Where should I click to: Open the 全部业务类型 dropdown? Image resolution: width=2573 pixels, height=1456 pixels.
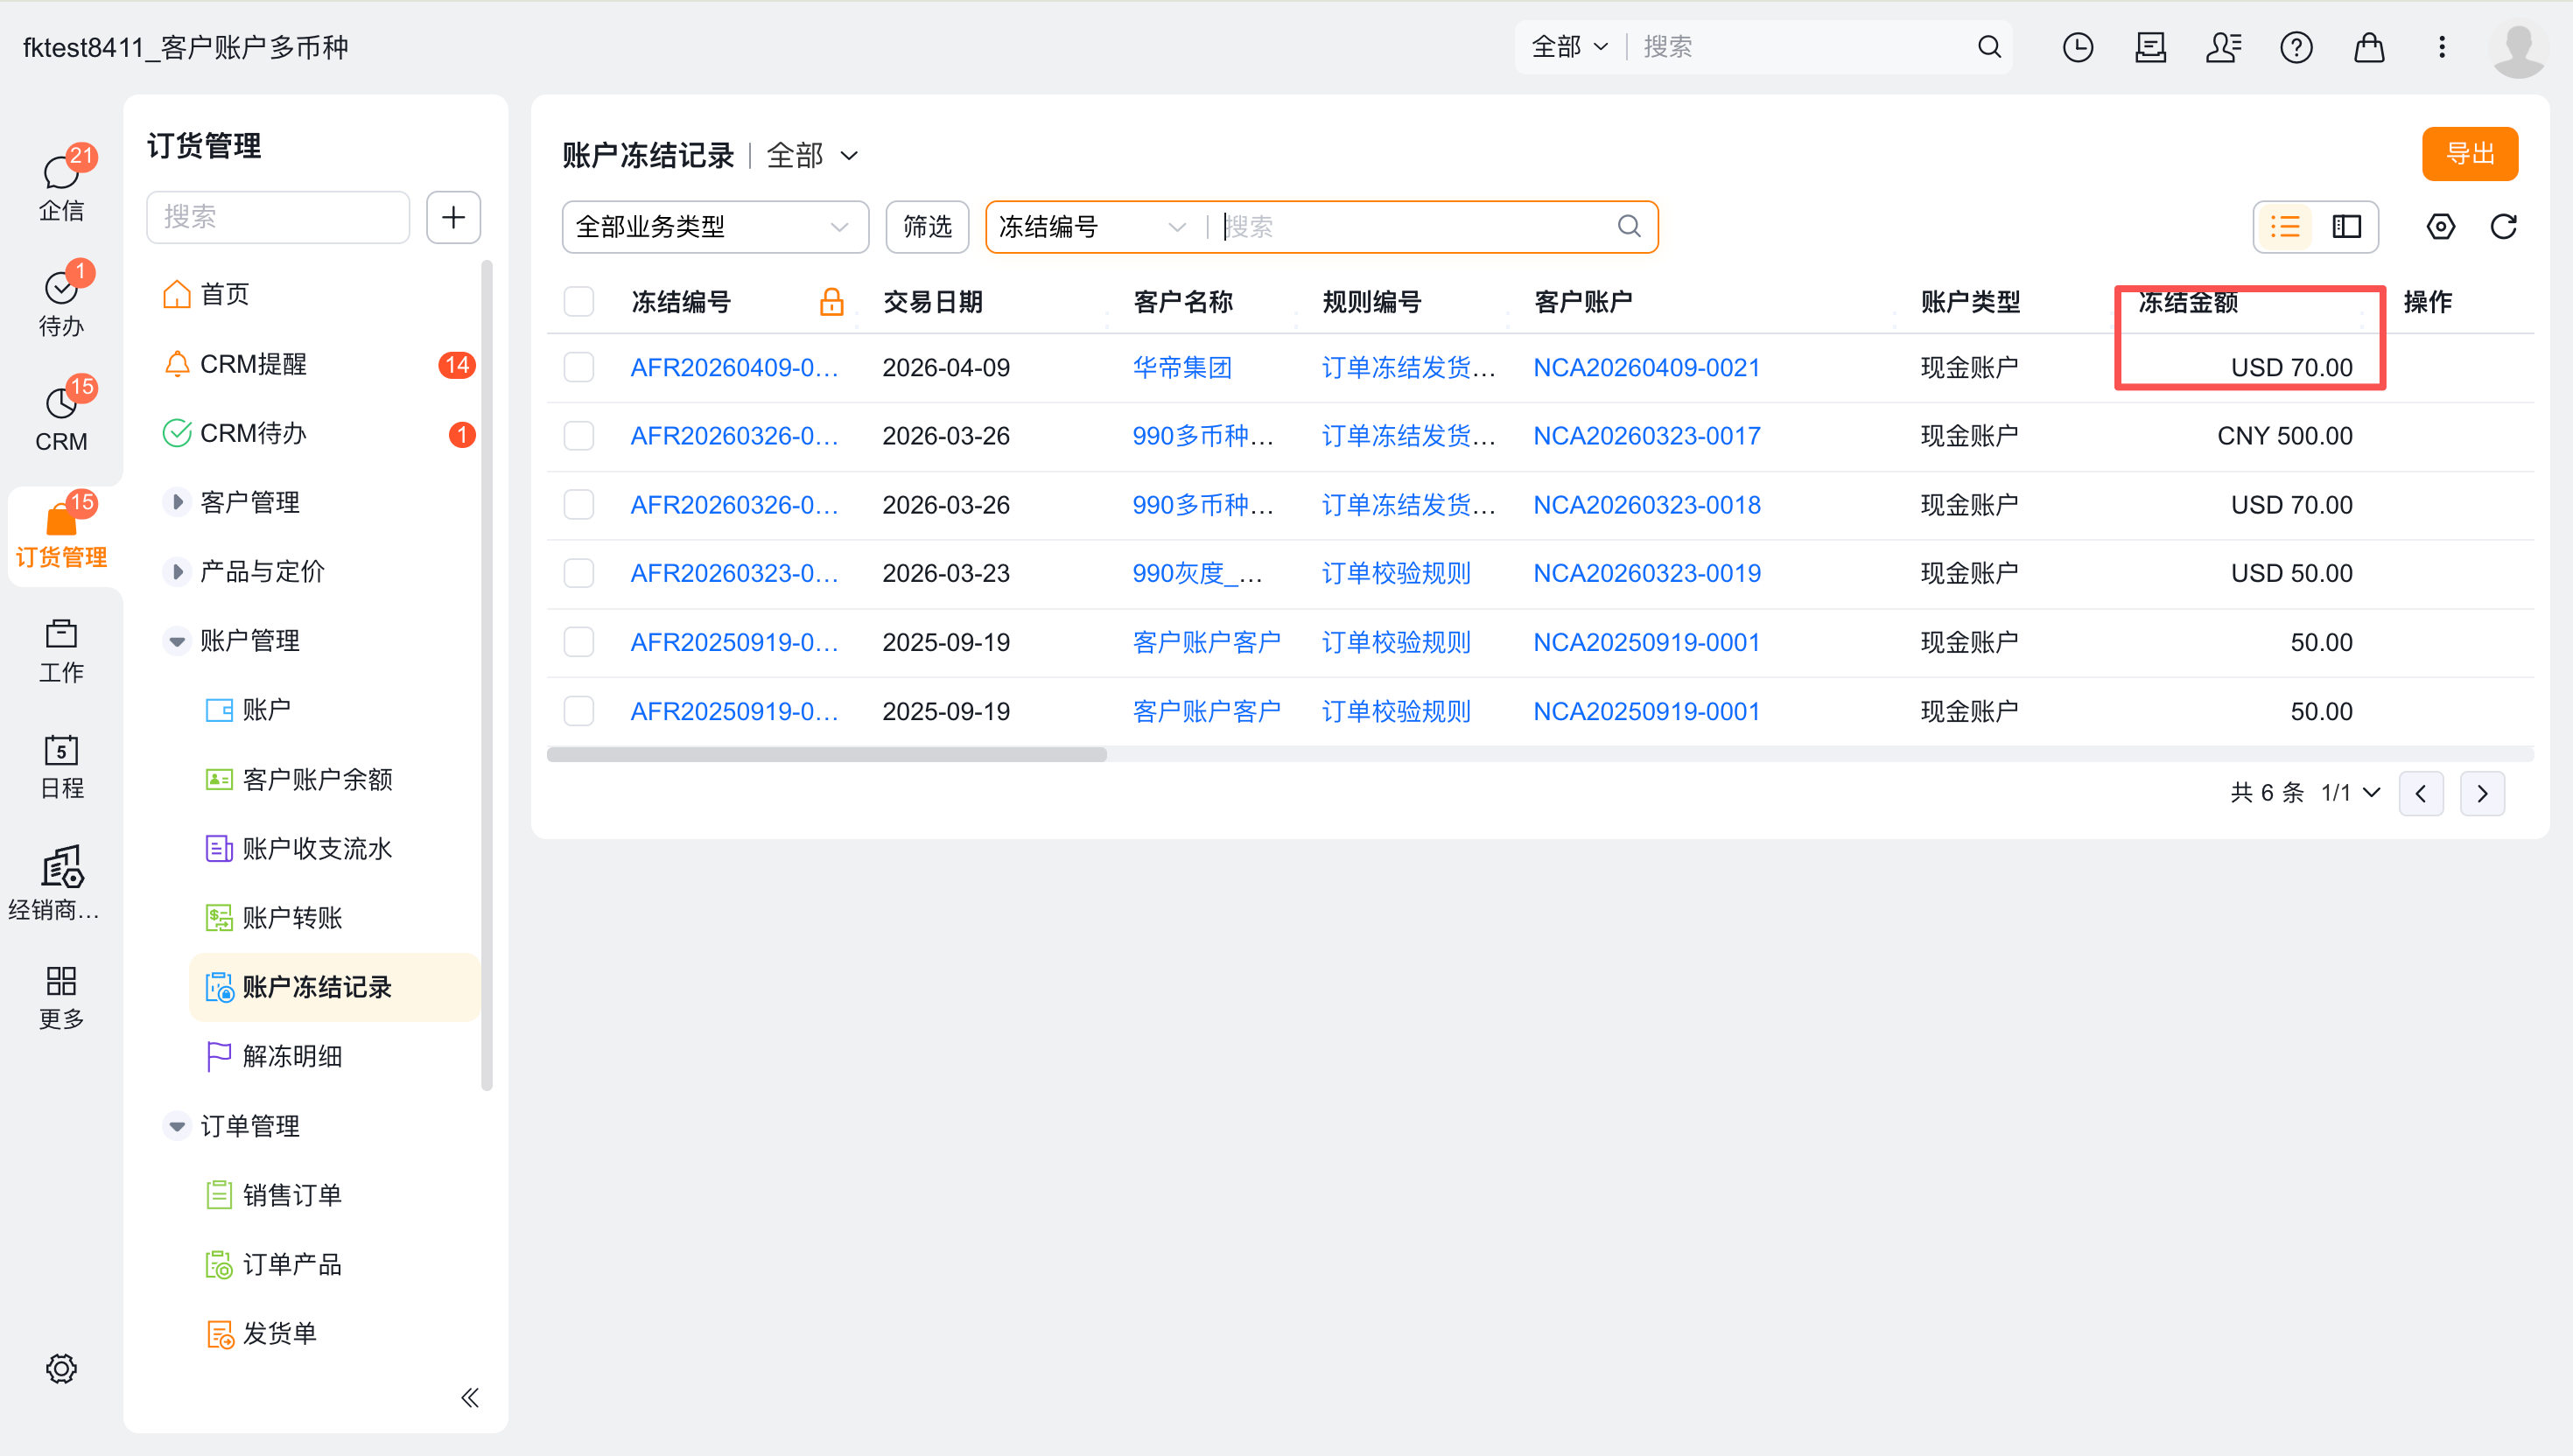pyautogui.click(x=714, y=227)
